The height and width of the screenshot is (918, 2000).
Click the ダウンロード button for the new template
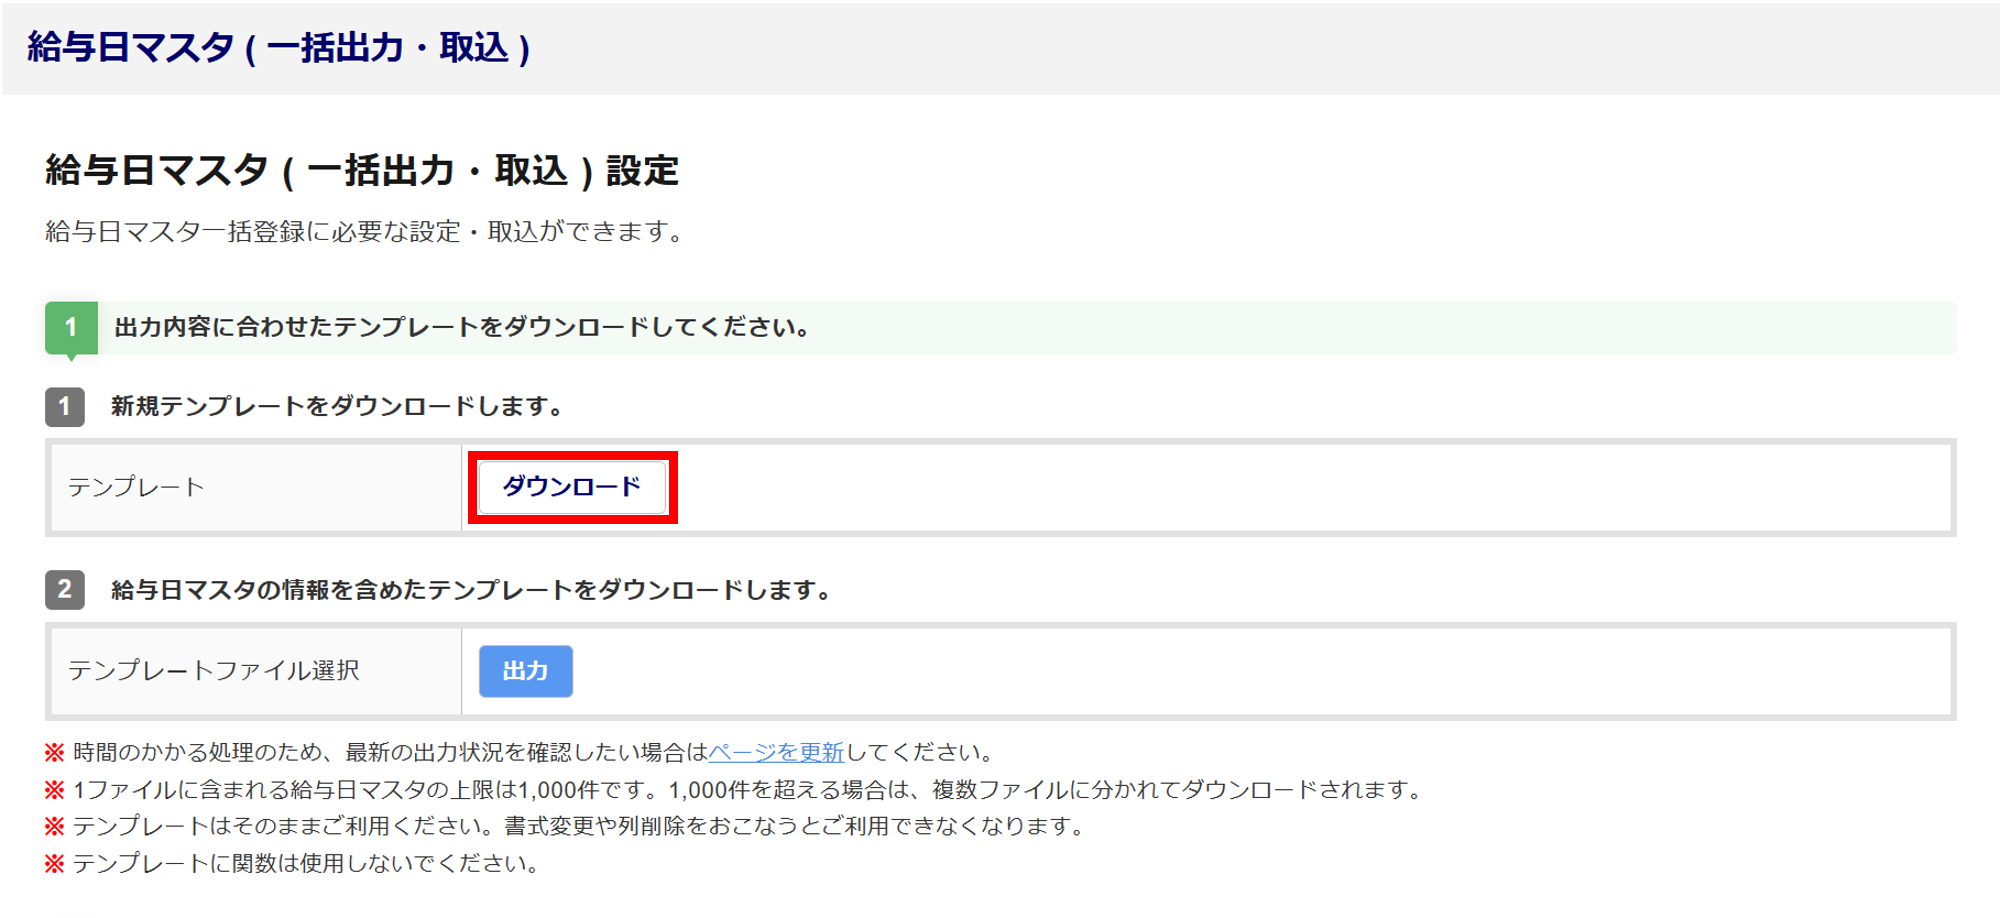point(572,487)
